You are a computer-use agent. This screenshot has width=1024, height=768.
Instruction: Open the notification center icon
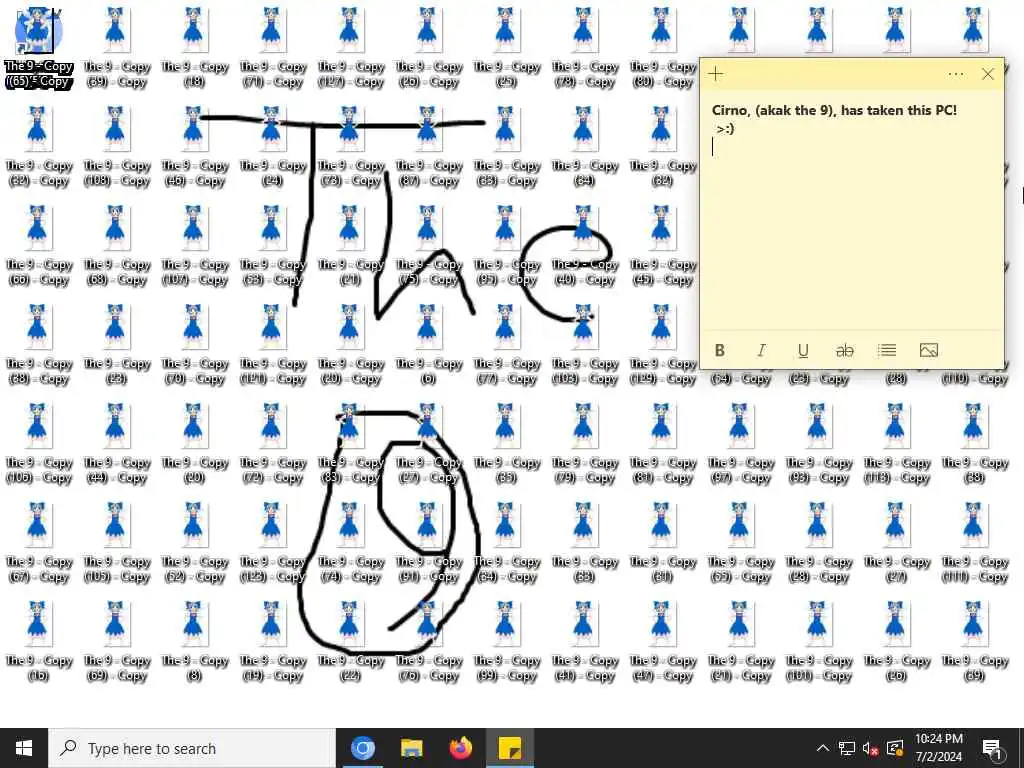click(x=992, y=748)
